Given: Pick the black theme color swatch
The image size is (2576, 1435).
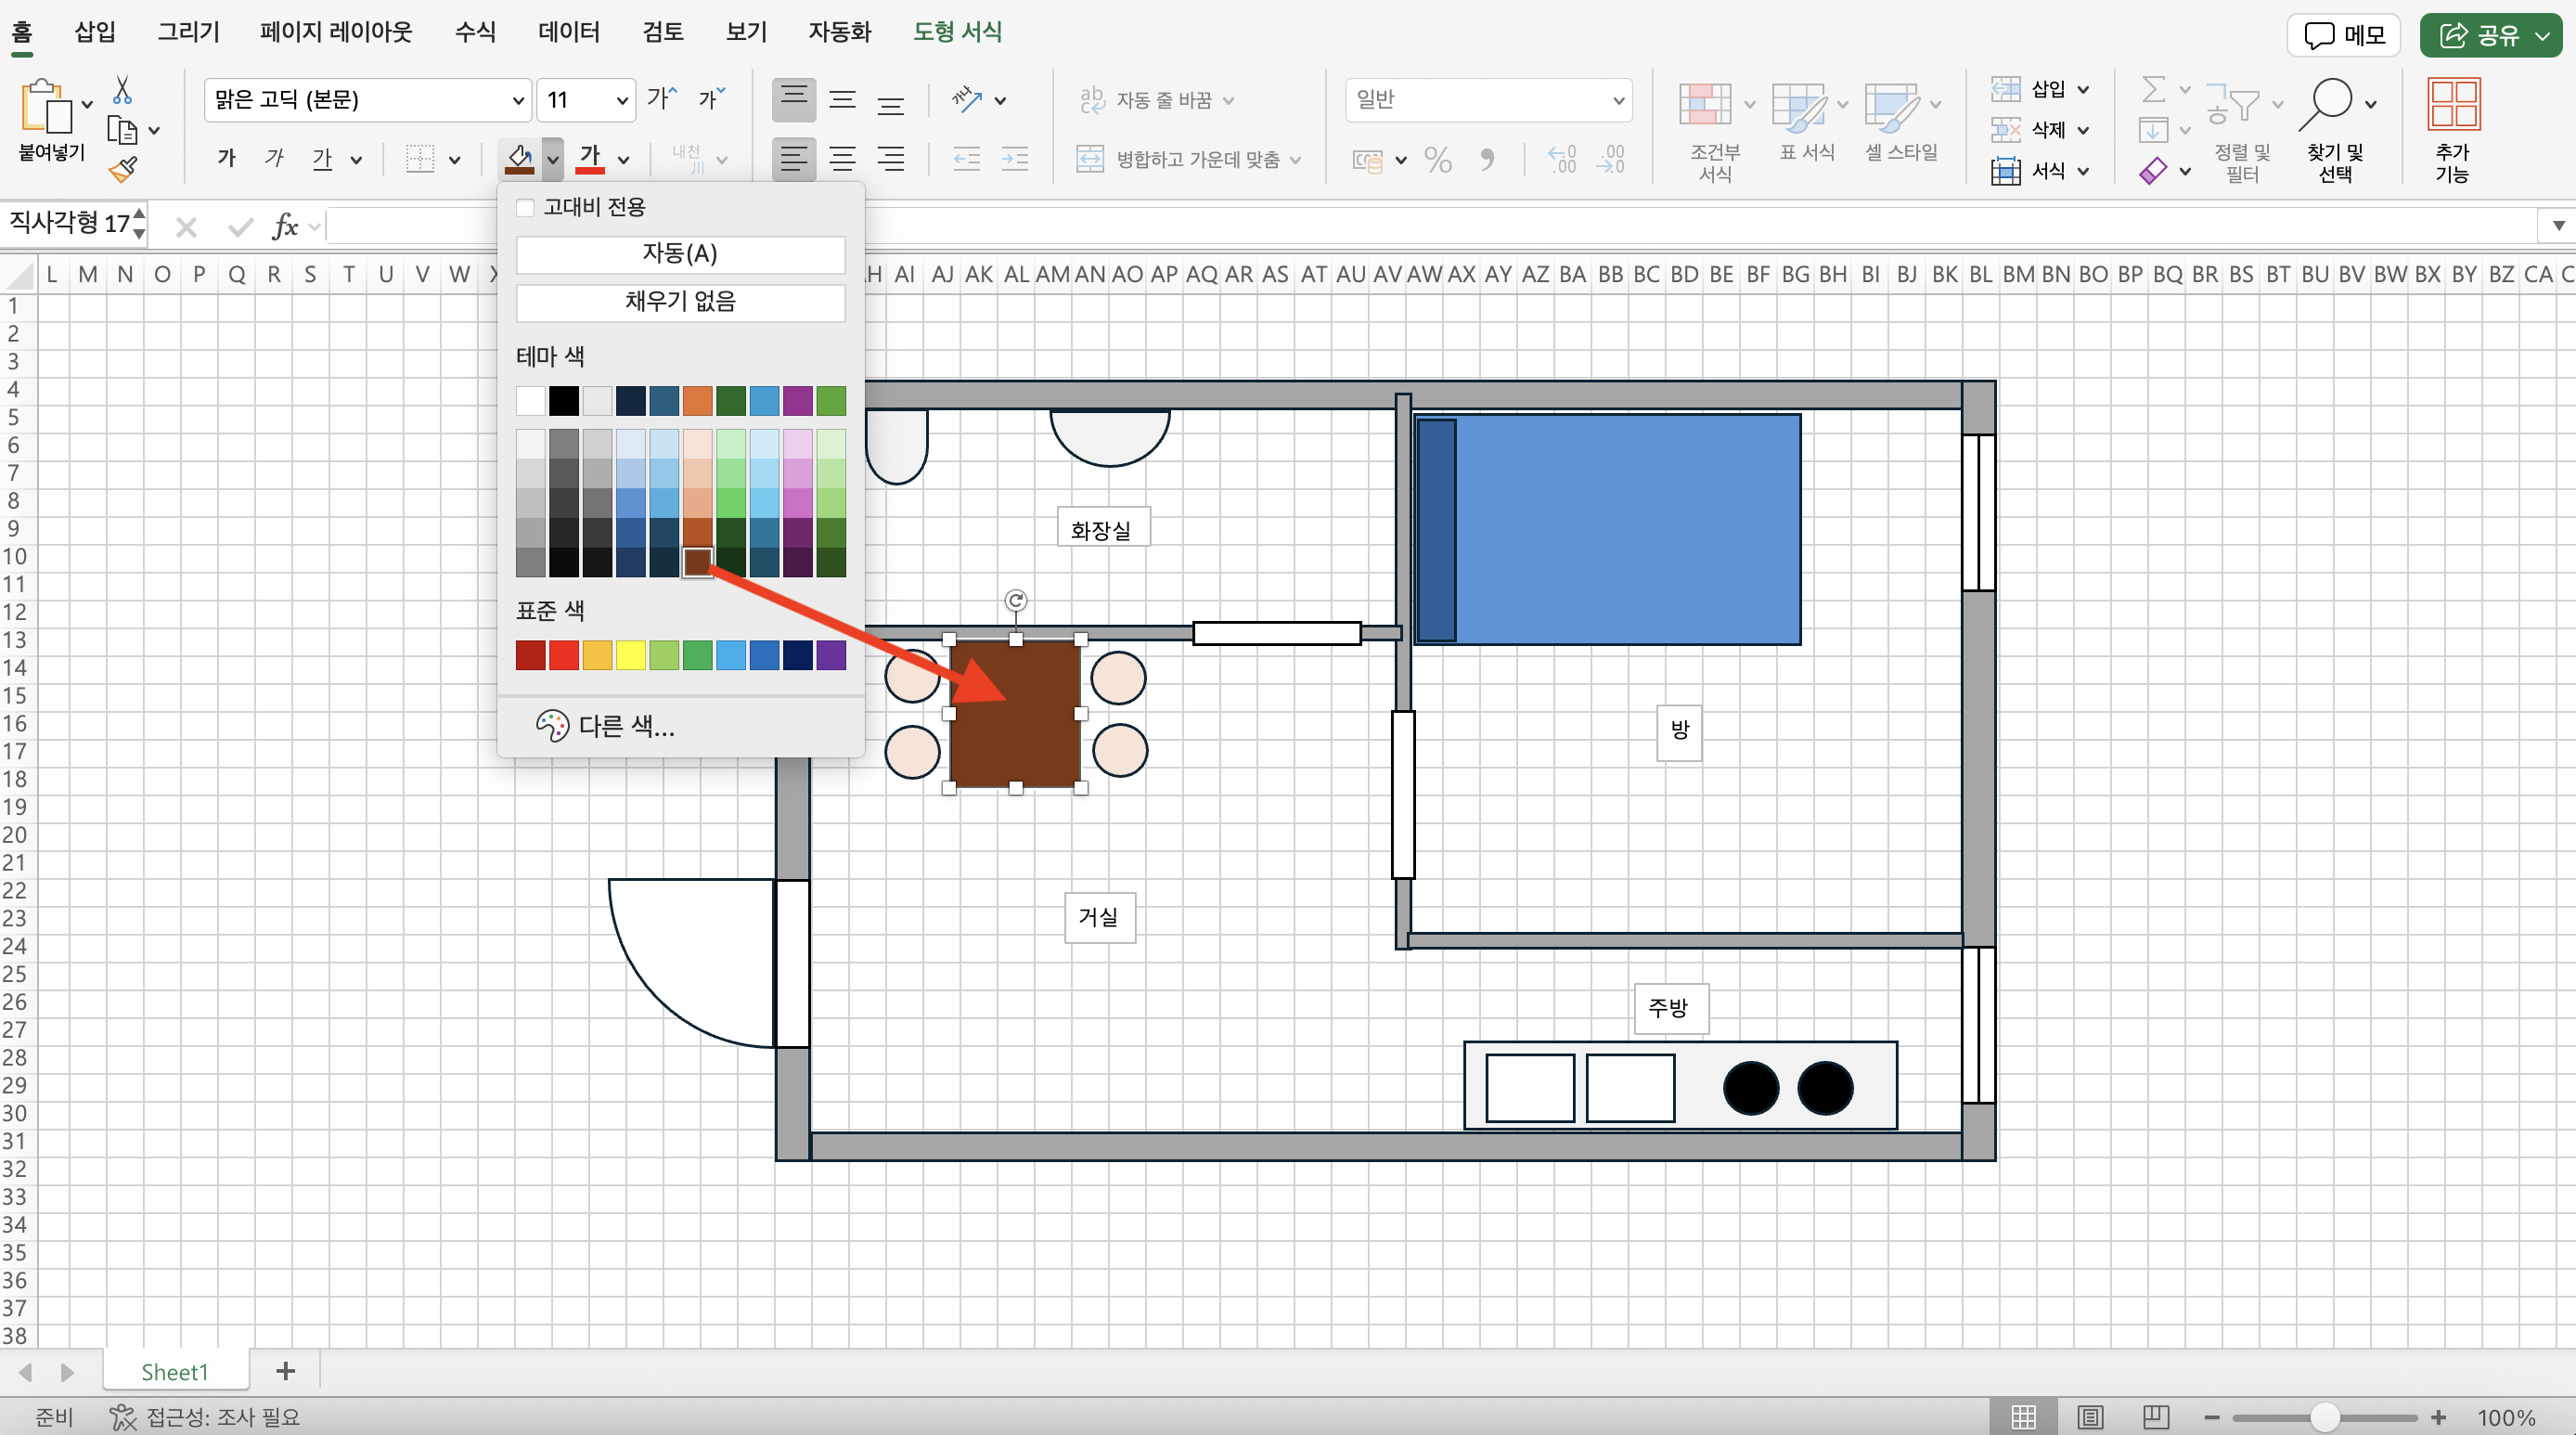Looking at the screenshot, I should (564, 401).
